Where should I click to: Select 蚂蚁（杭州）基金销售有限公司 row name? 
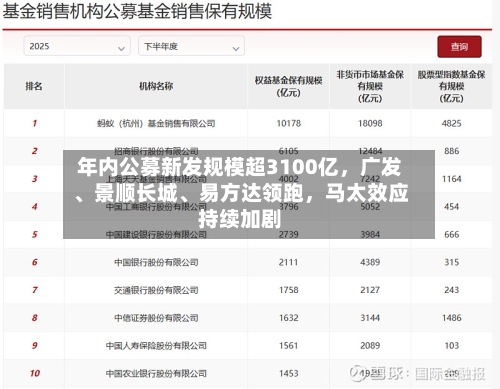(156, 124)
